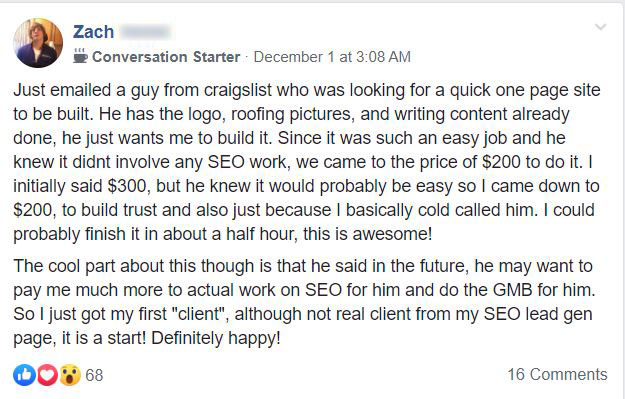625x399 pixels.
Task: Click the quoted word "client" in the post
Action: pyautogui.click(x=199, y=314)
